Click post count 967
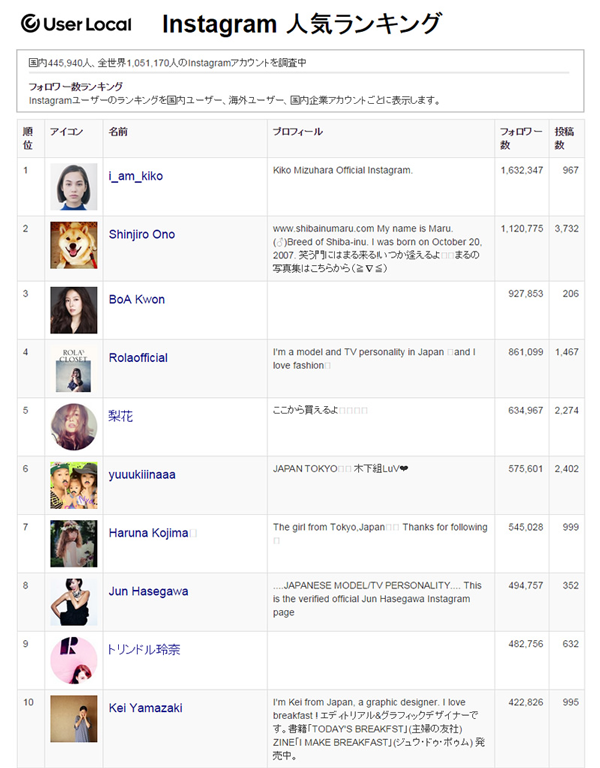600x768 pixels. [571, 170]
